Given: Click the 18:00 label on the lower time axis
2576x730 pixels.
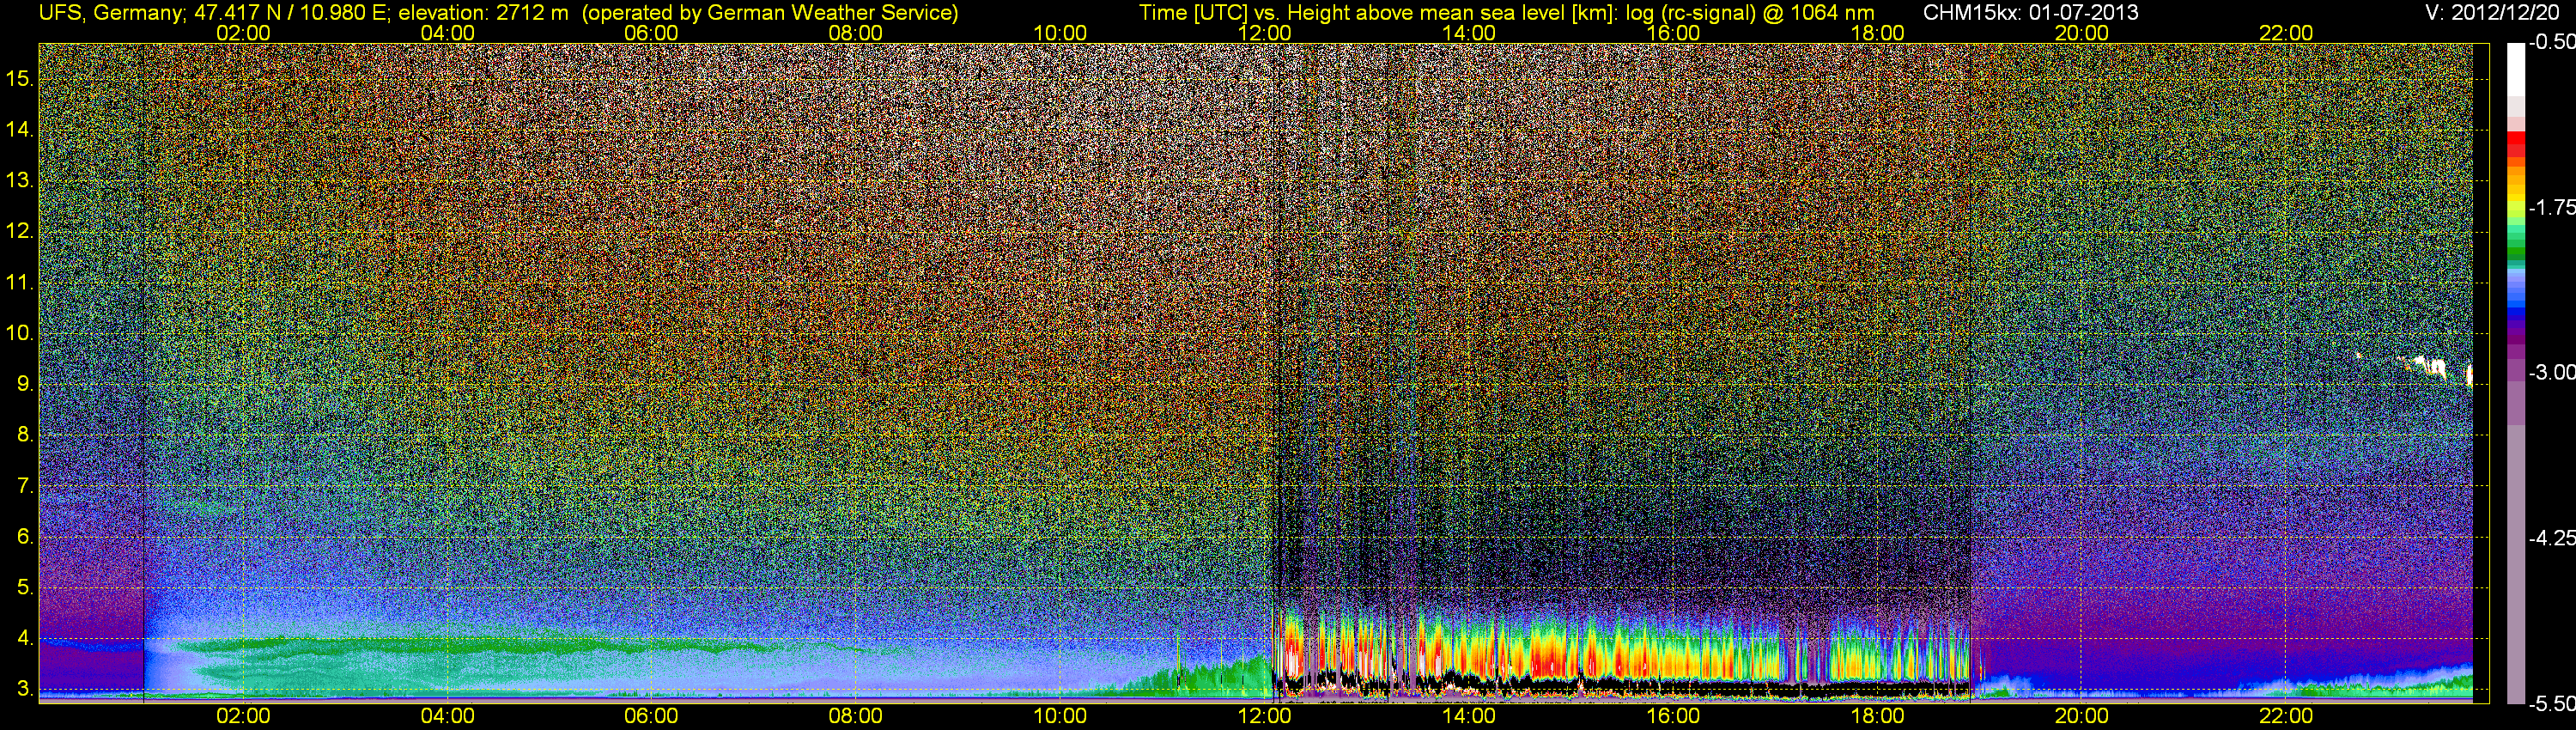Looking at the screenshot, I should [1878, 716].
